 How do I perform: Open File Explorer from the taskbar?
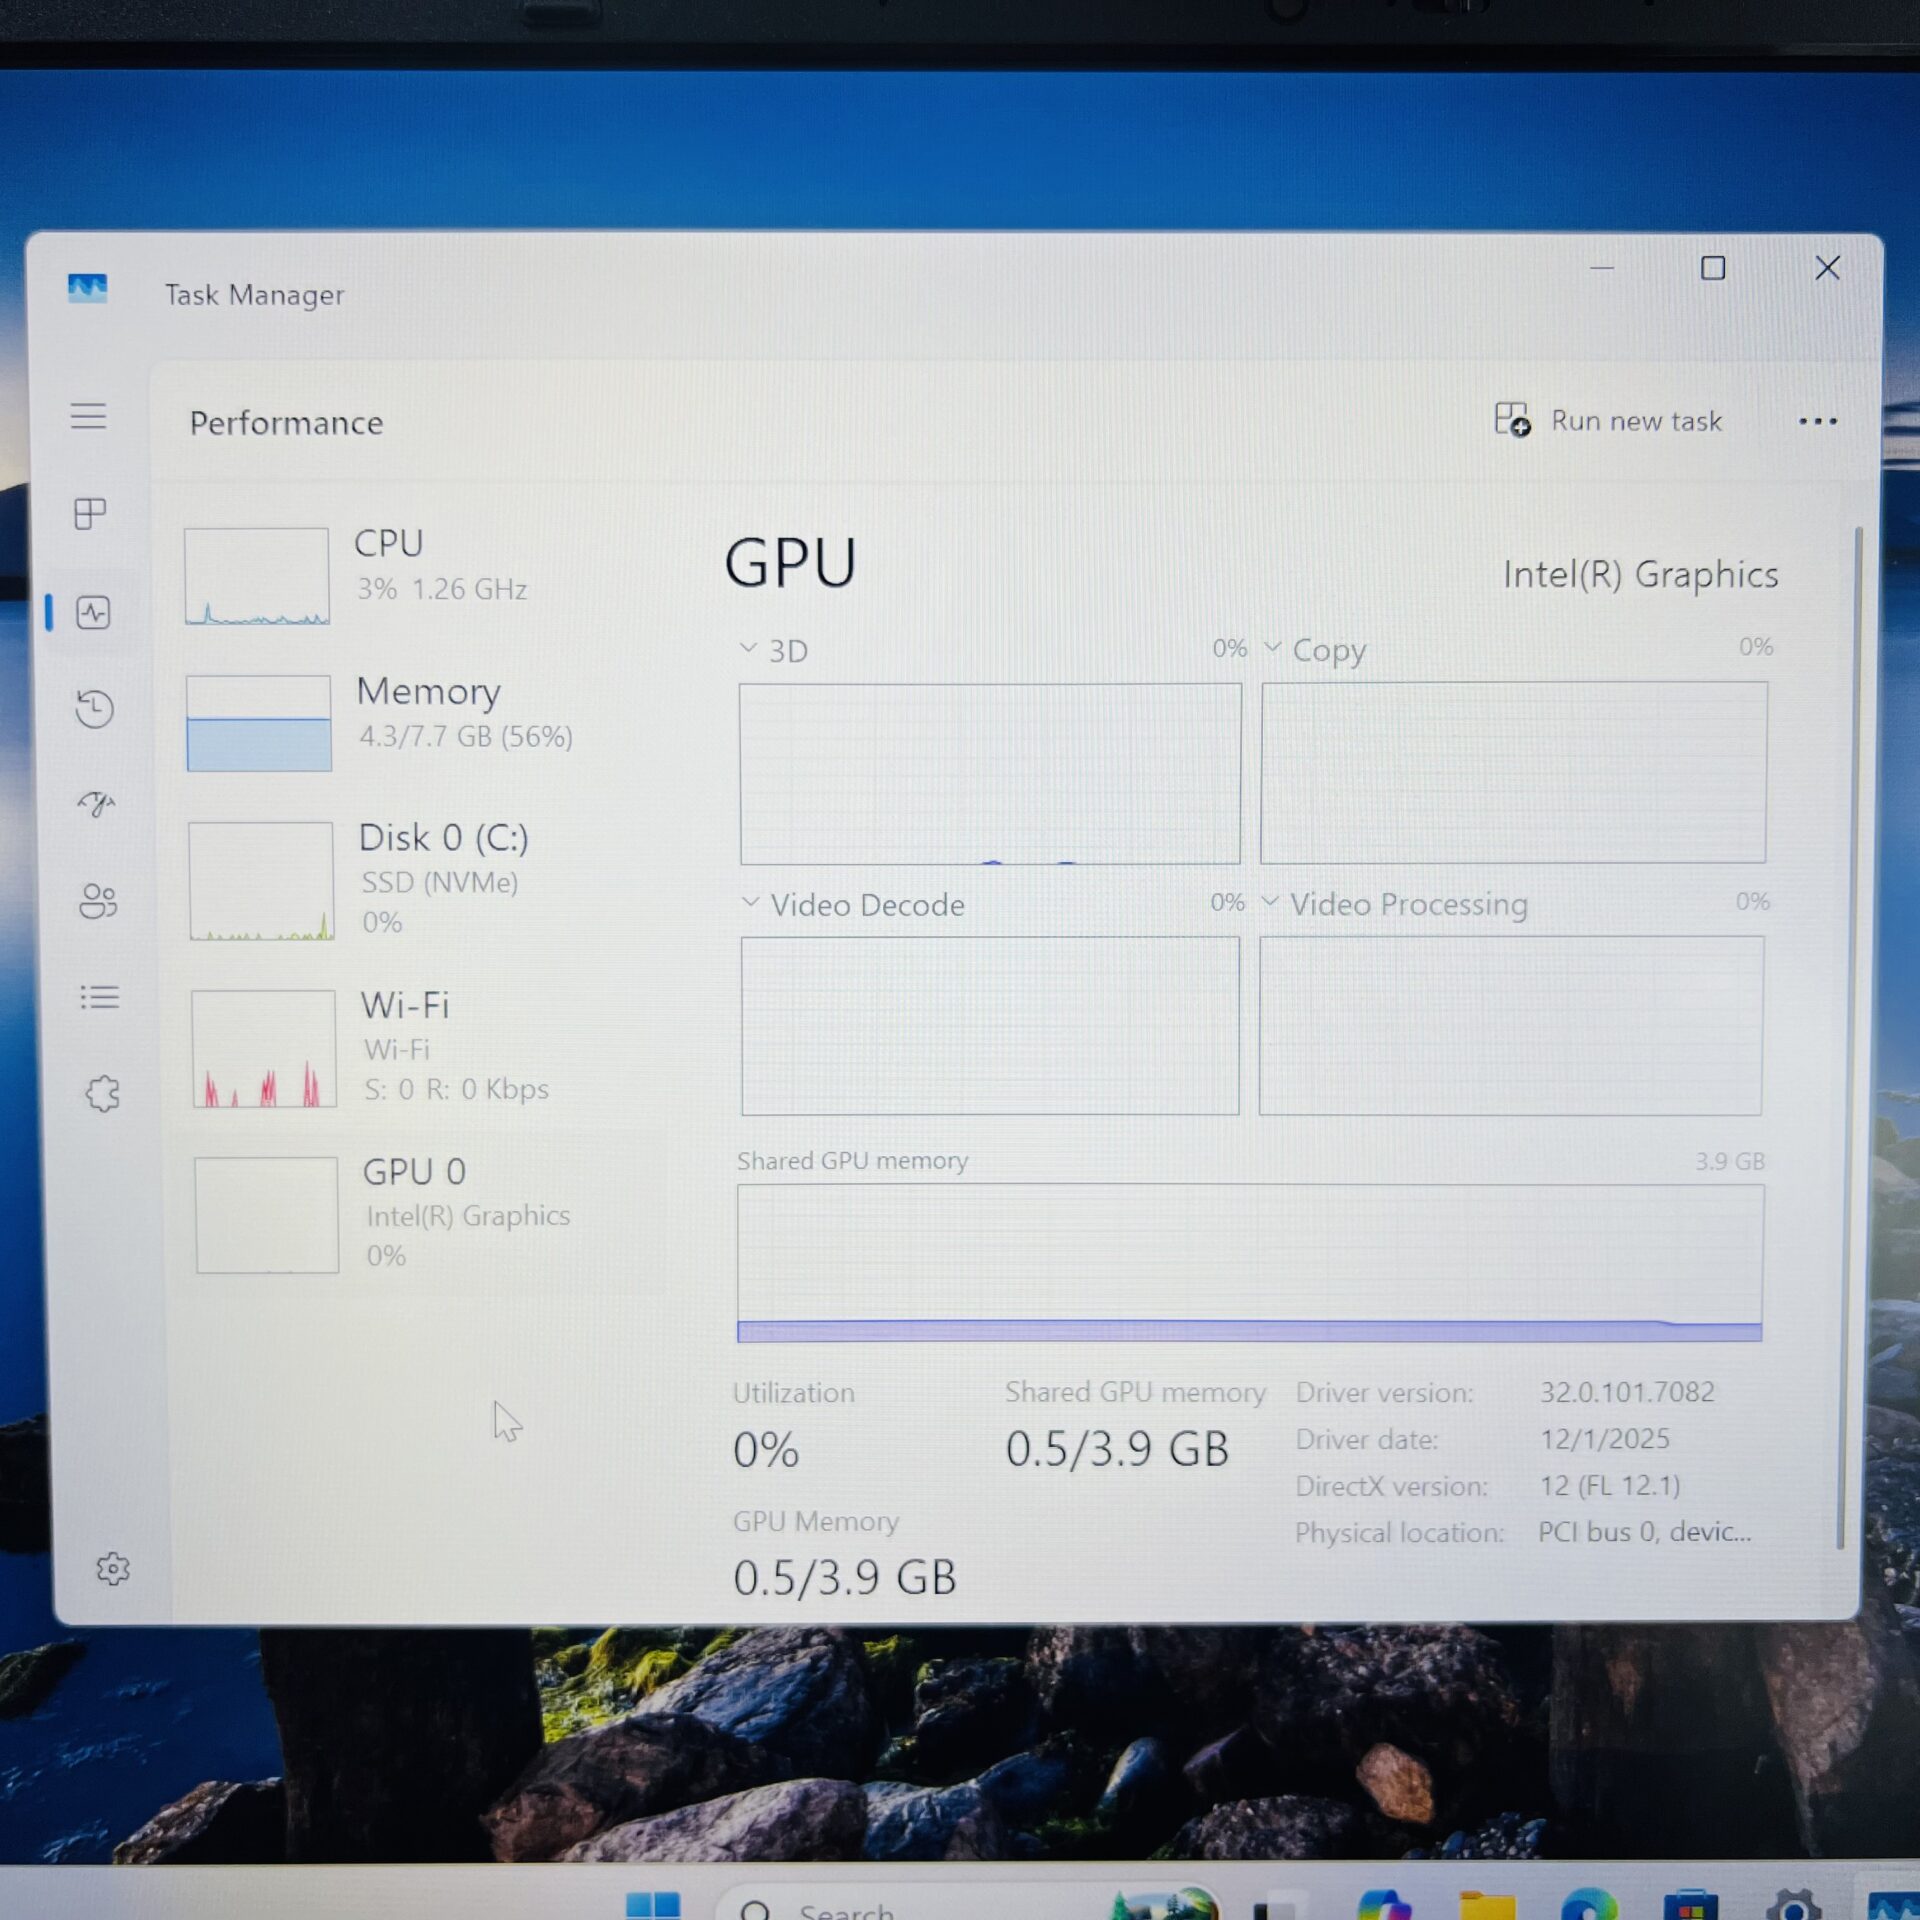[1487, 1904]
